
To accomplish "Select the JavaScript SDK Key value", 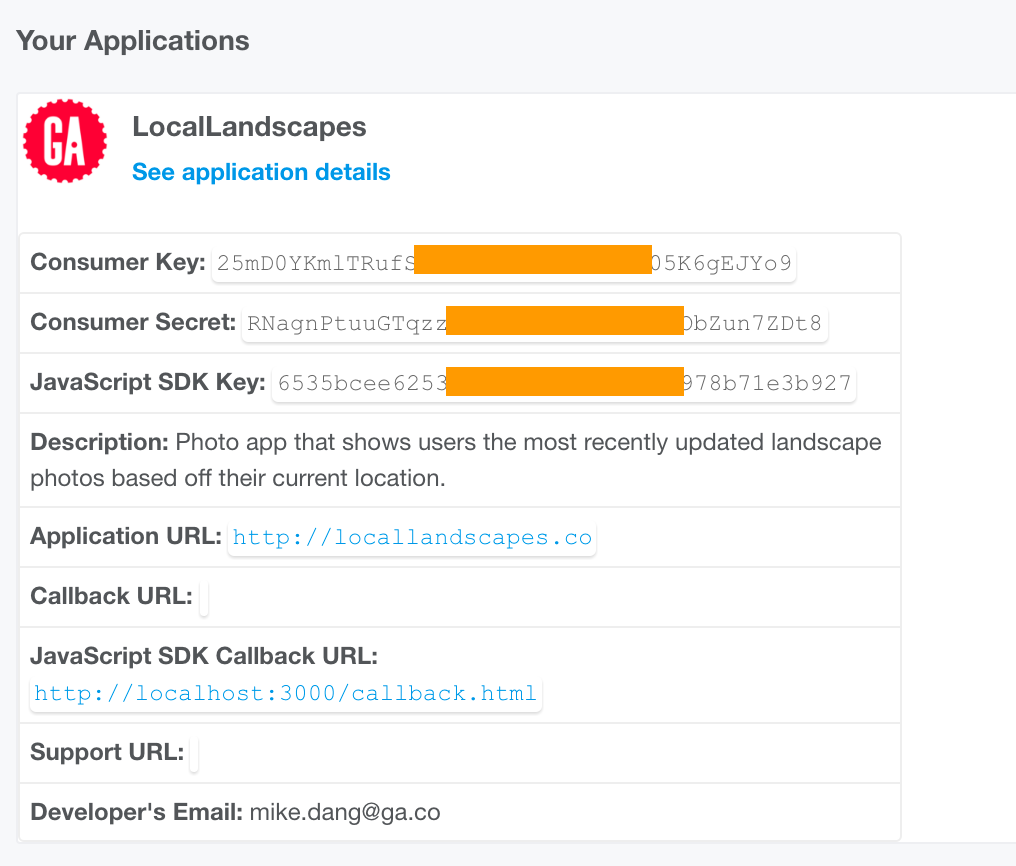I will click(564, 383).
